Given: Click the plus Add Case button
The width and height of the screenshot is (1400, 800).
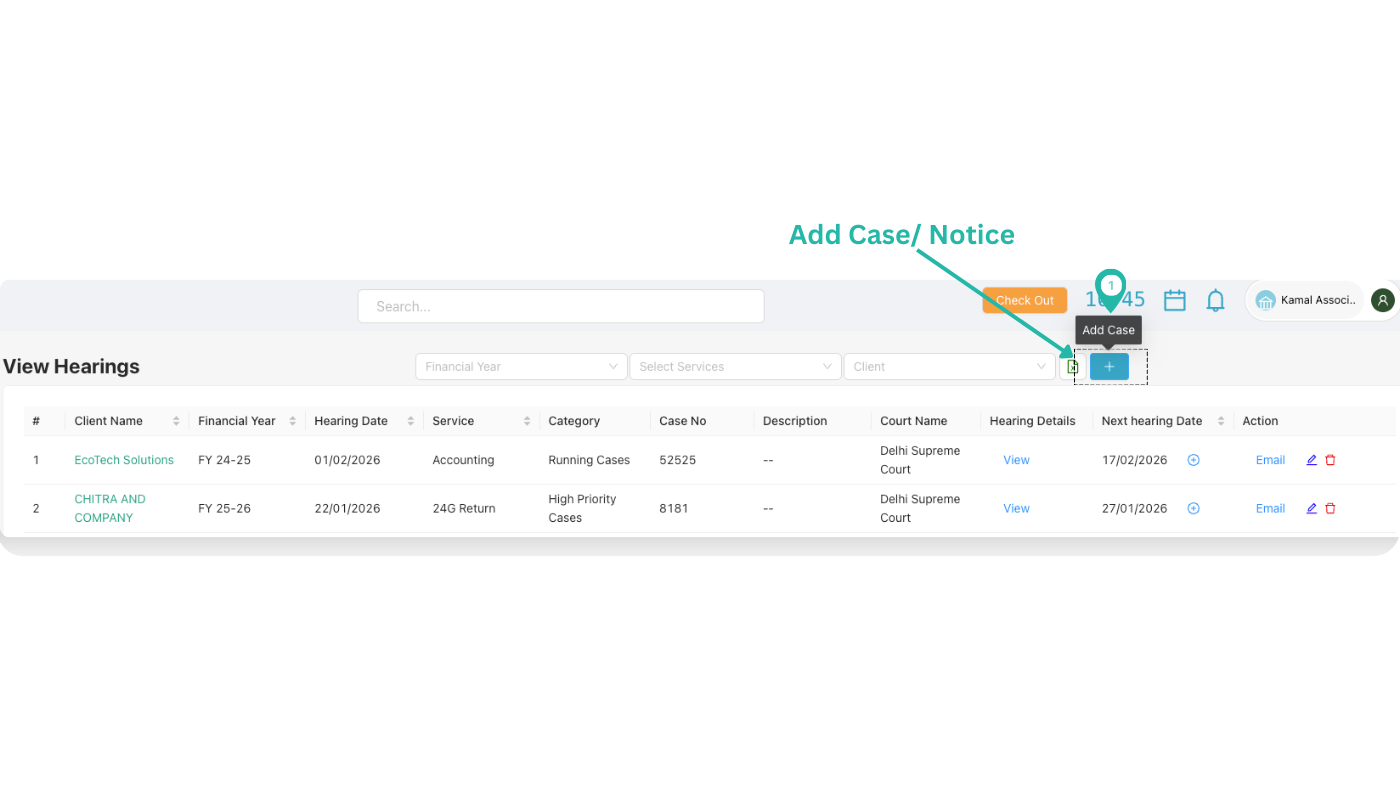Looking at the screenshot, I should pyautogui.click(x=1109, y=367).
